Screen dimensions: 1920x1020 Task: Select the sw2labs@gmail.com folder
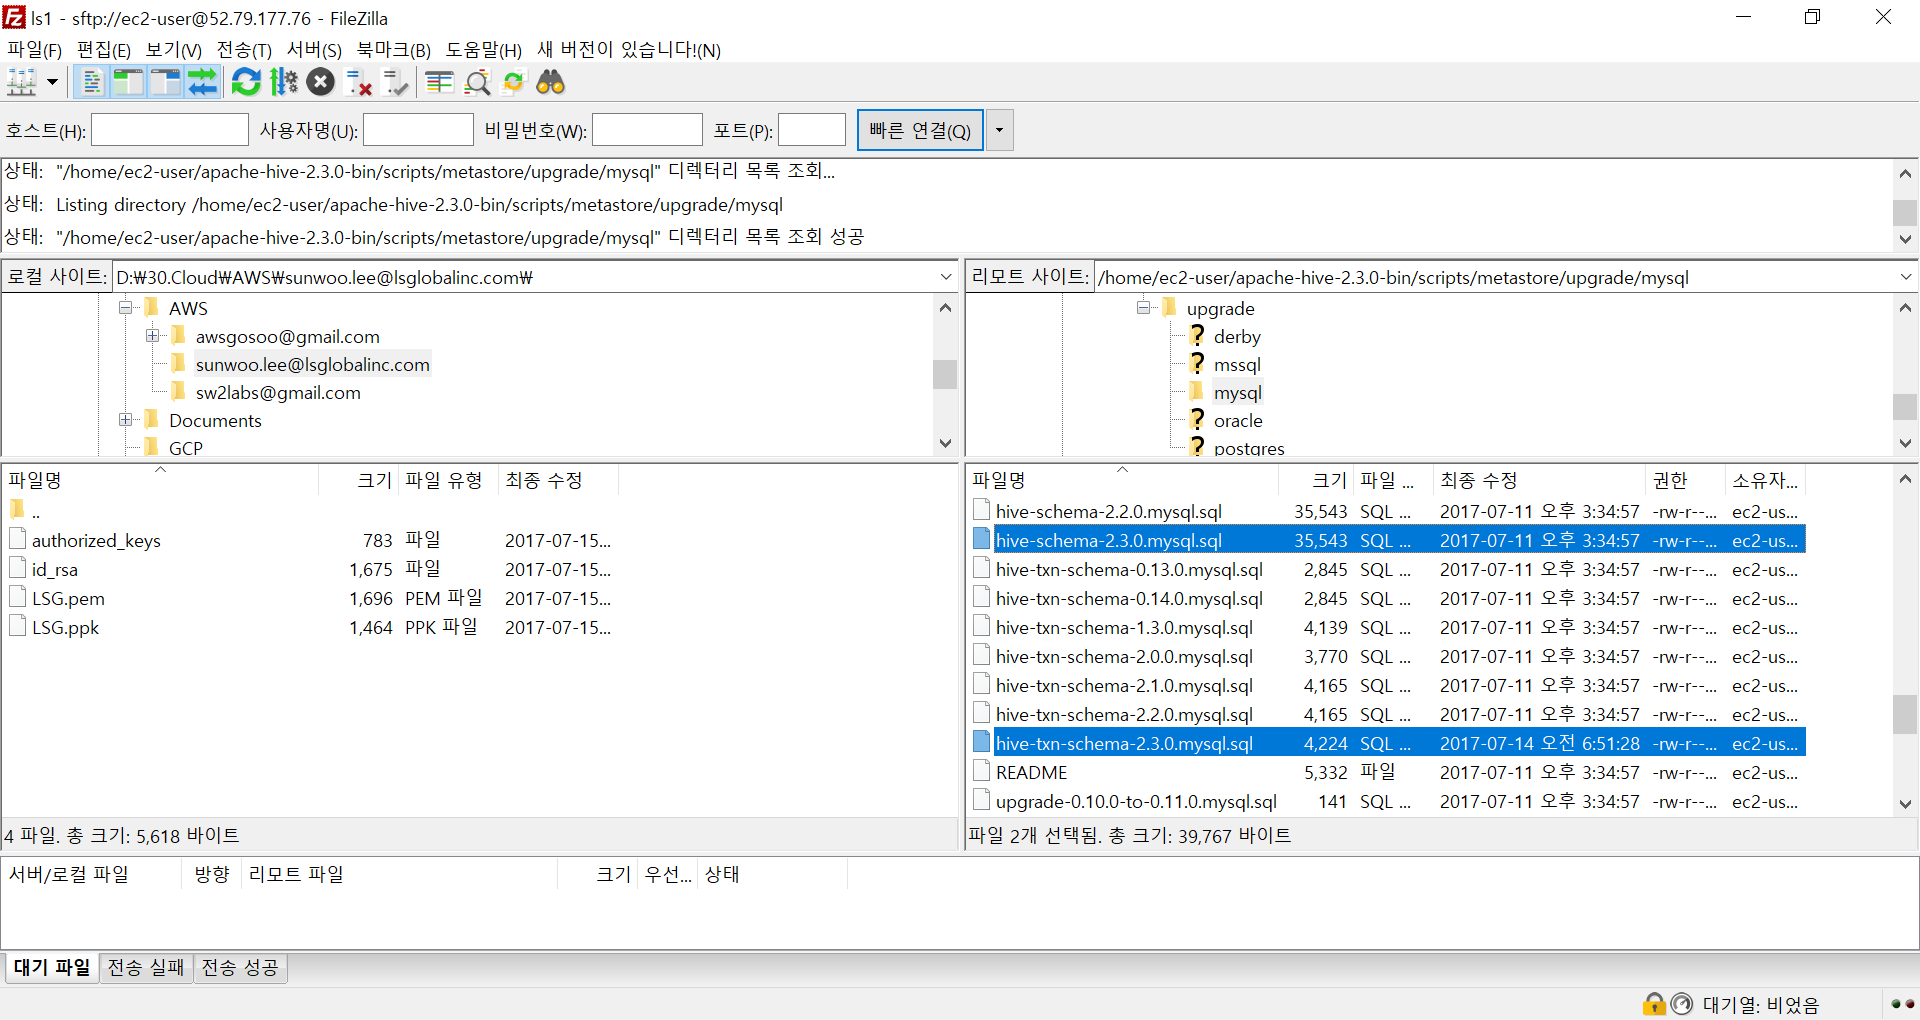pyautogui.click(x=278, y=393)
